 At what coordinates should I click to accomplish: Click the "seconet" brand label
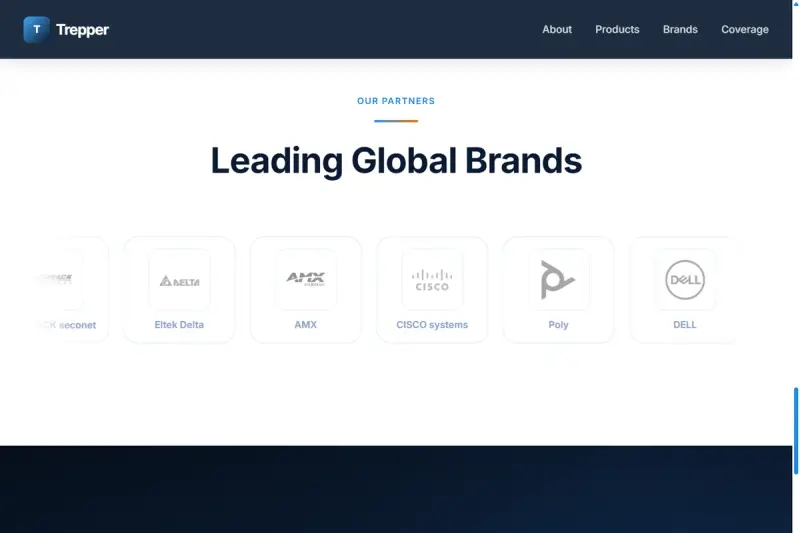(67, 325)
